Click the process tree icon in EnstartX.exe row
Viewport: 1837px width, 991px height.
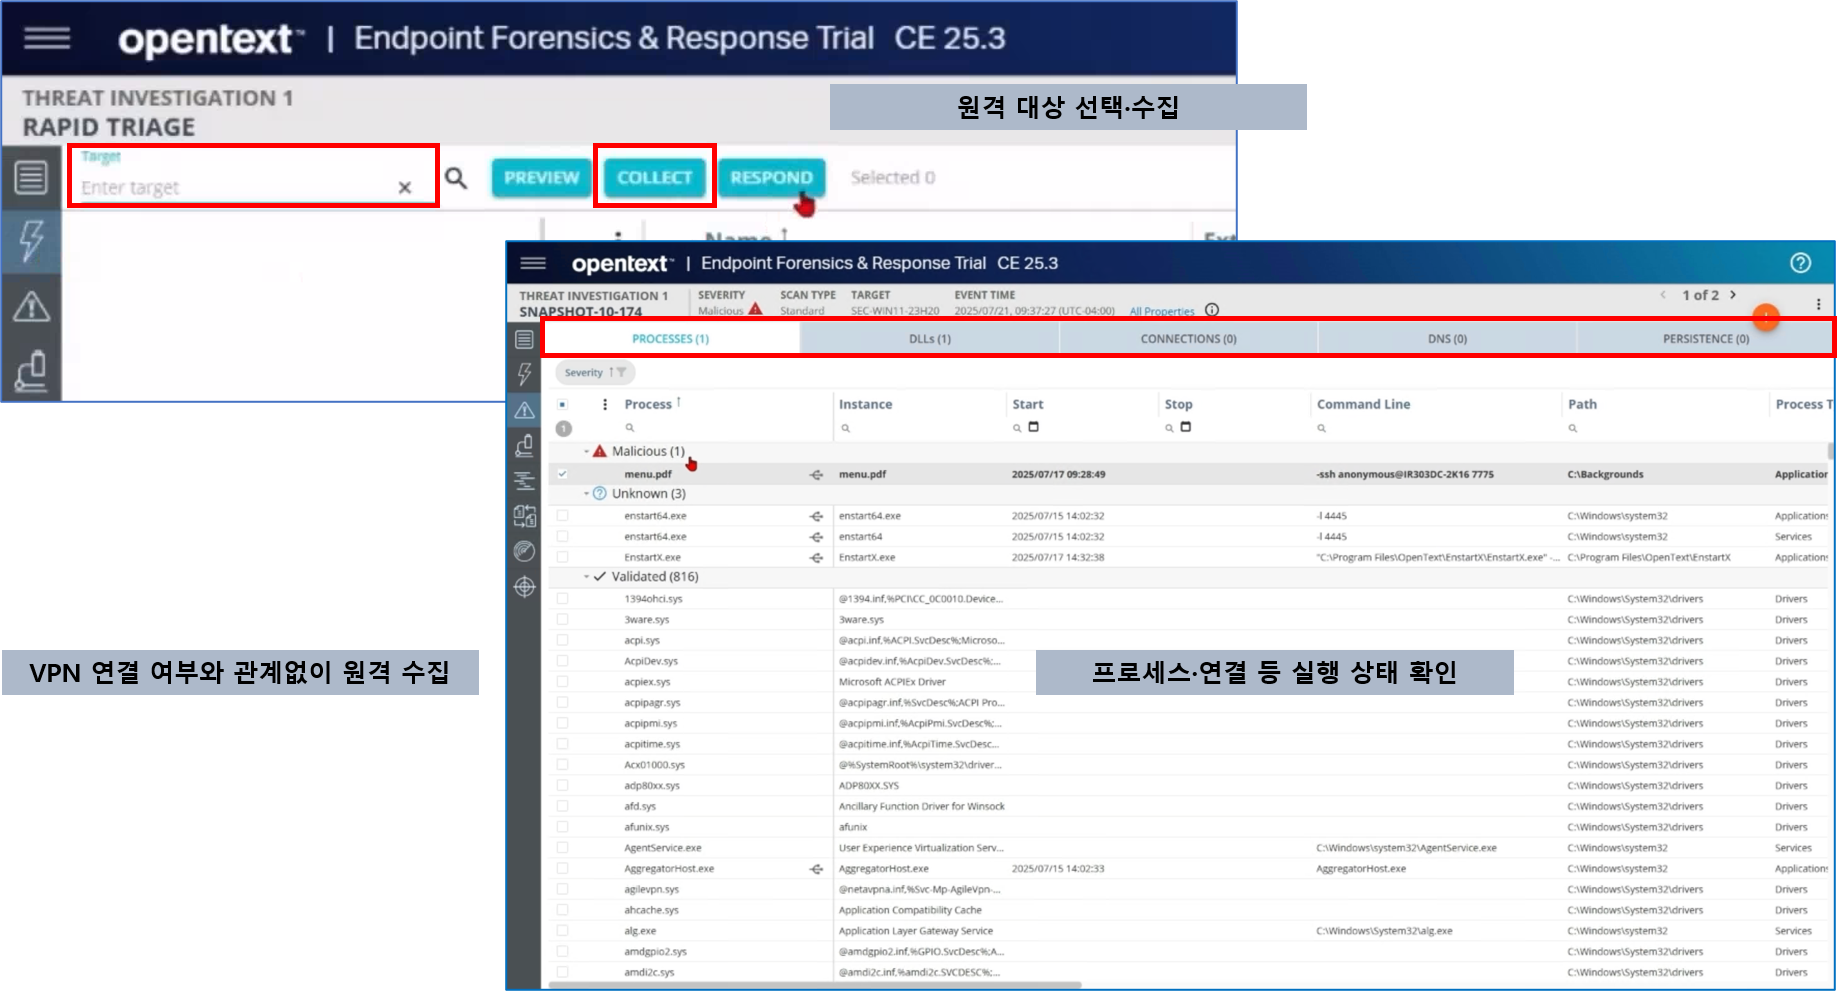[x=816, y=558]
